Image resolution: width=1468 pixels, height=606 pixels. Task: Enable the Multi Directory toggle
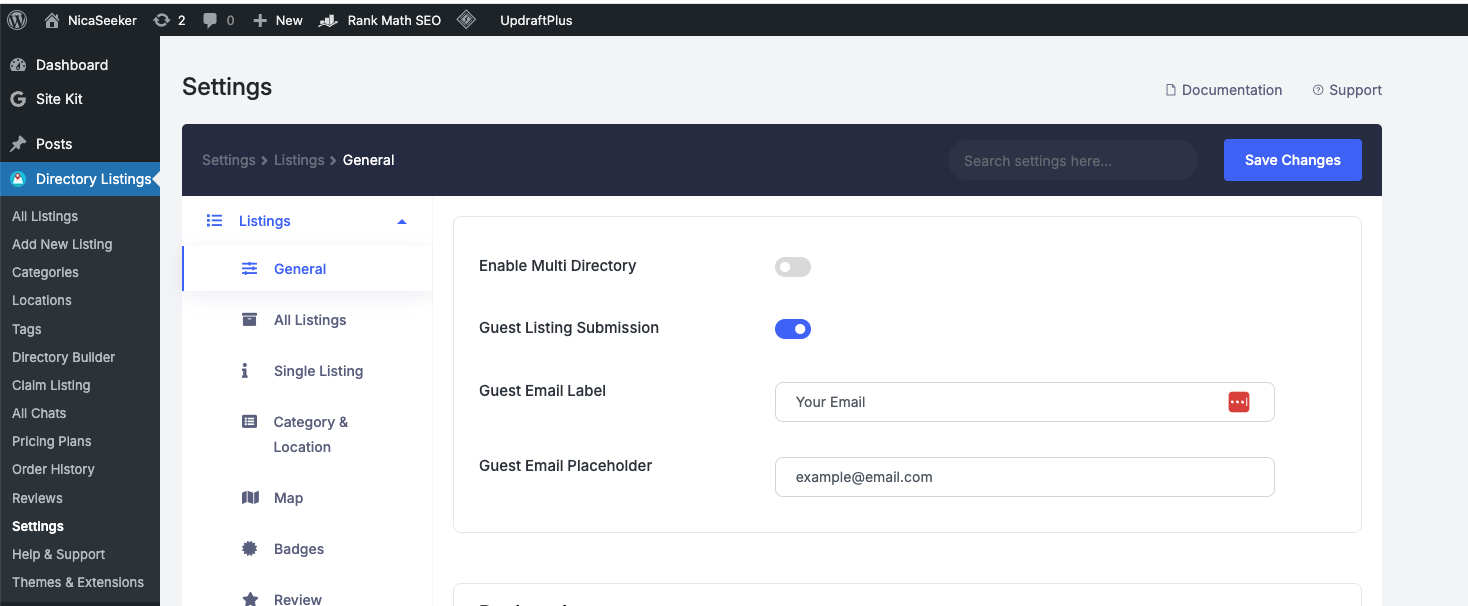(x=792, y=267)
